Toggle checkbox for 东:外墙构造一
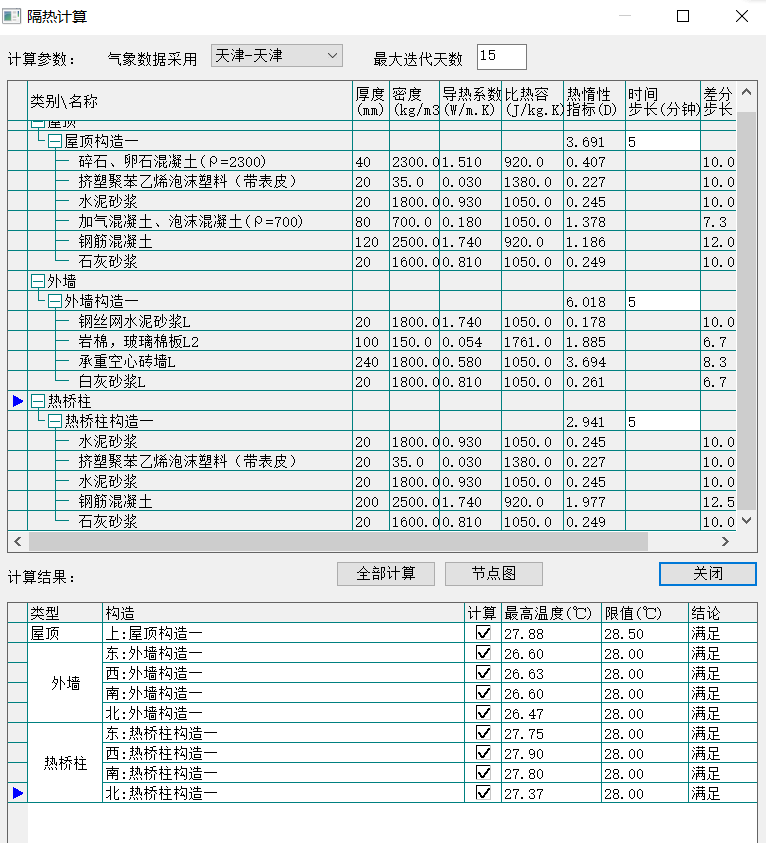The image size is (766, 843). 484,653
